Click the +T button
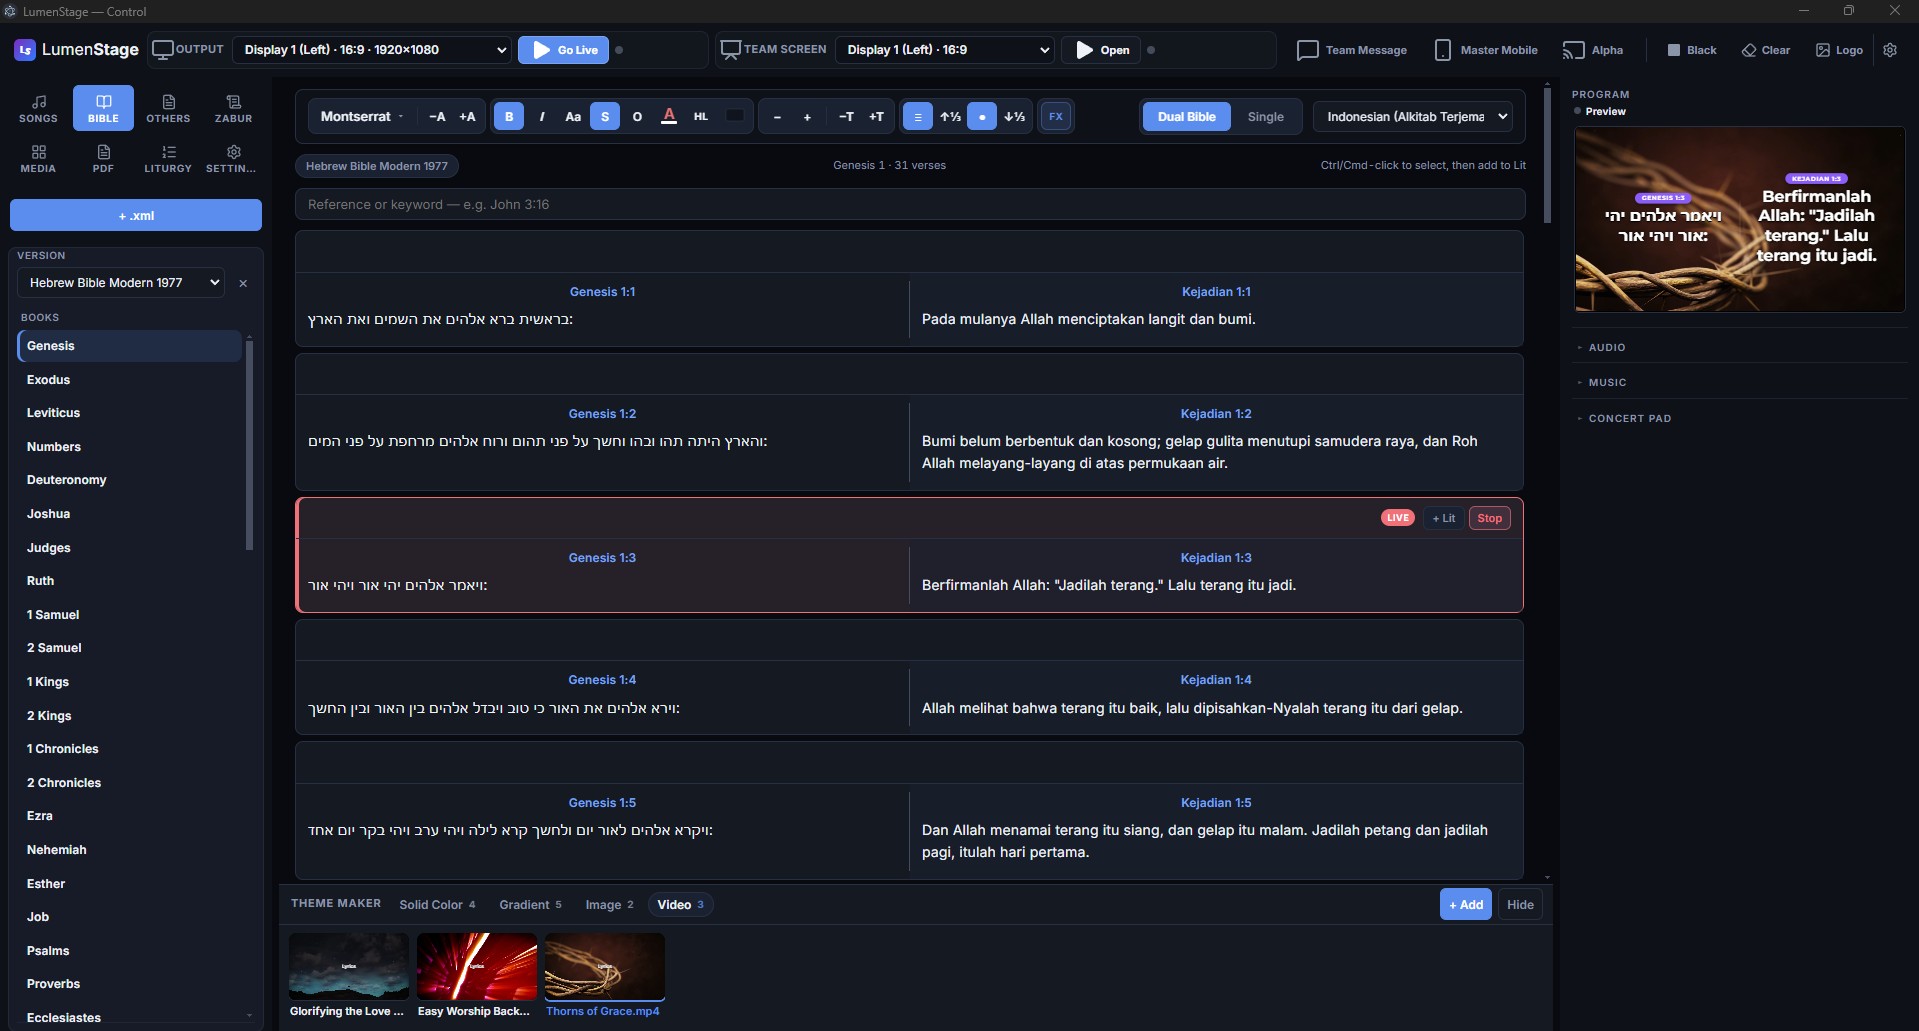Image resolution: width=1919 pixels, height=1031 pixels. [x=876, y=117]
